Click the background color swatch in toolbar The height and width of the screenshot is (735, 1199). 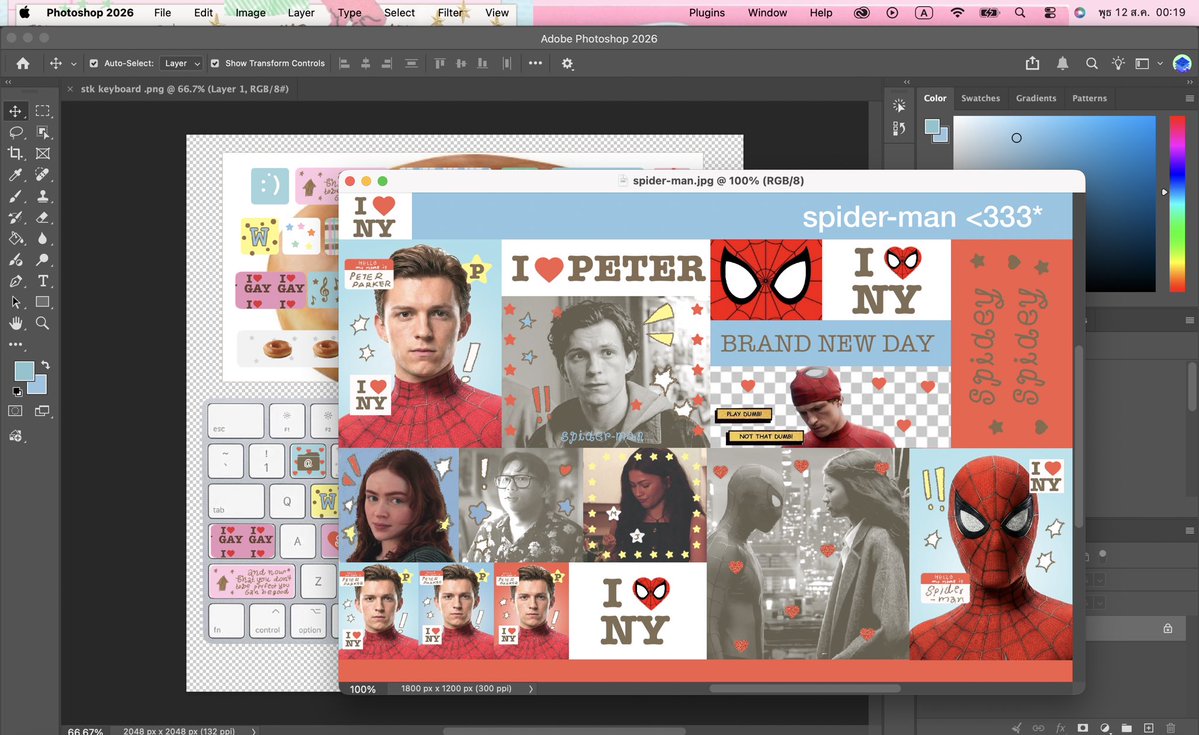pyautogui.click(x=40, y=386)
